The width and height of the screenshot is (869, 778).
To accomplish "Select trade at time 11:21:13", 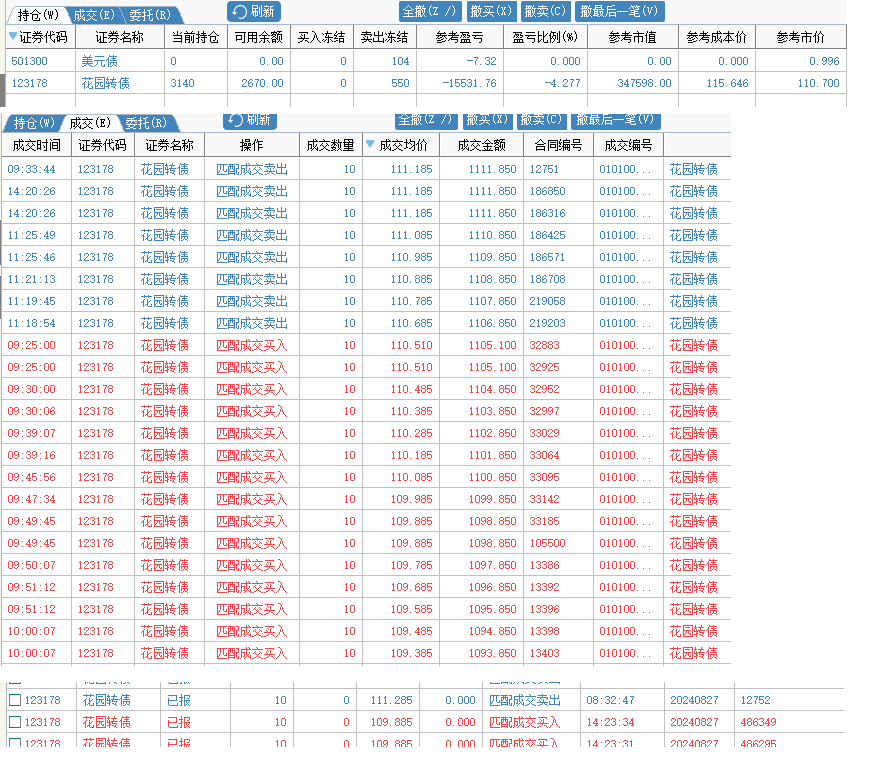I will point(366,279).
